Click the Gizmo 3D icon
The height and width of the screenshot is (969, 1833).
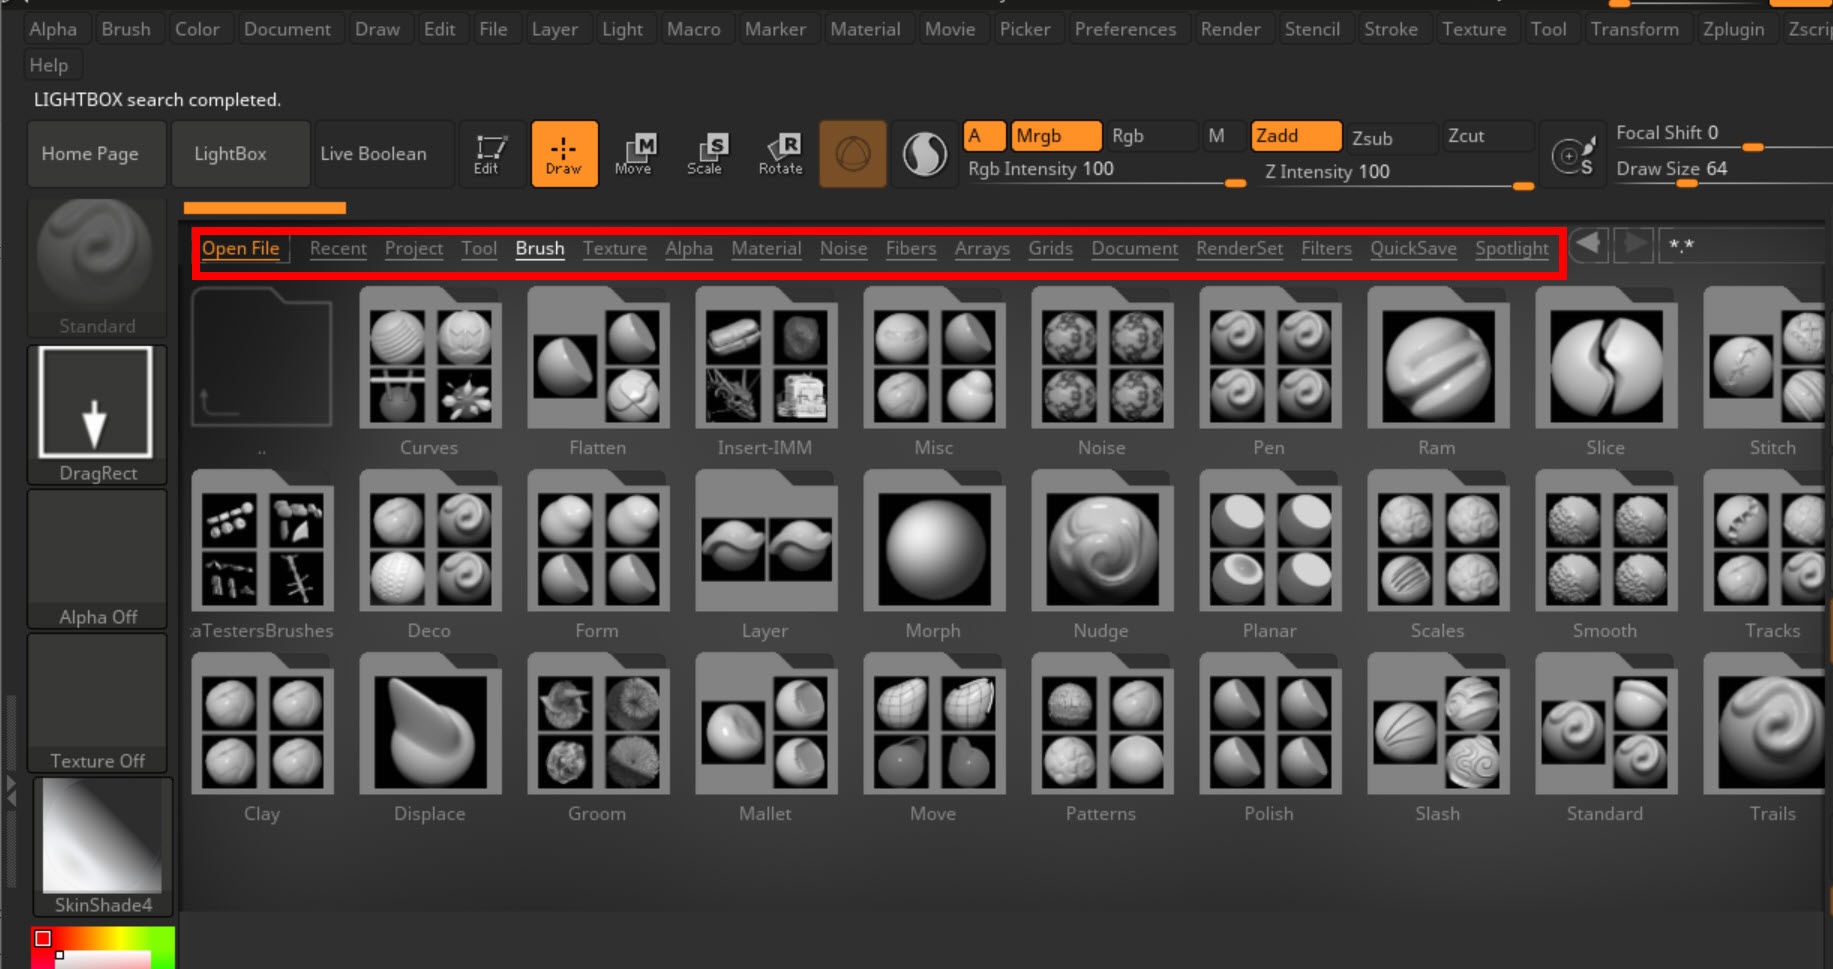tap(853, 154)
